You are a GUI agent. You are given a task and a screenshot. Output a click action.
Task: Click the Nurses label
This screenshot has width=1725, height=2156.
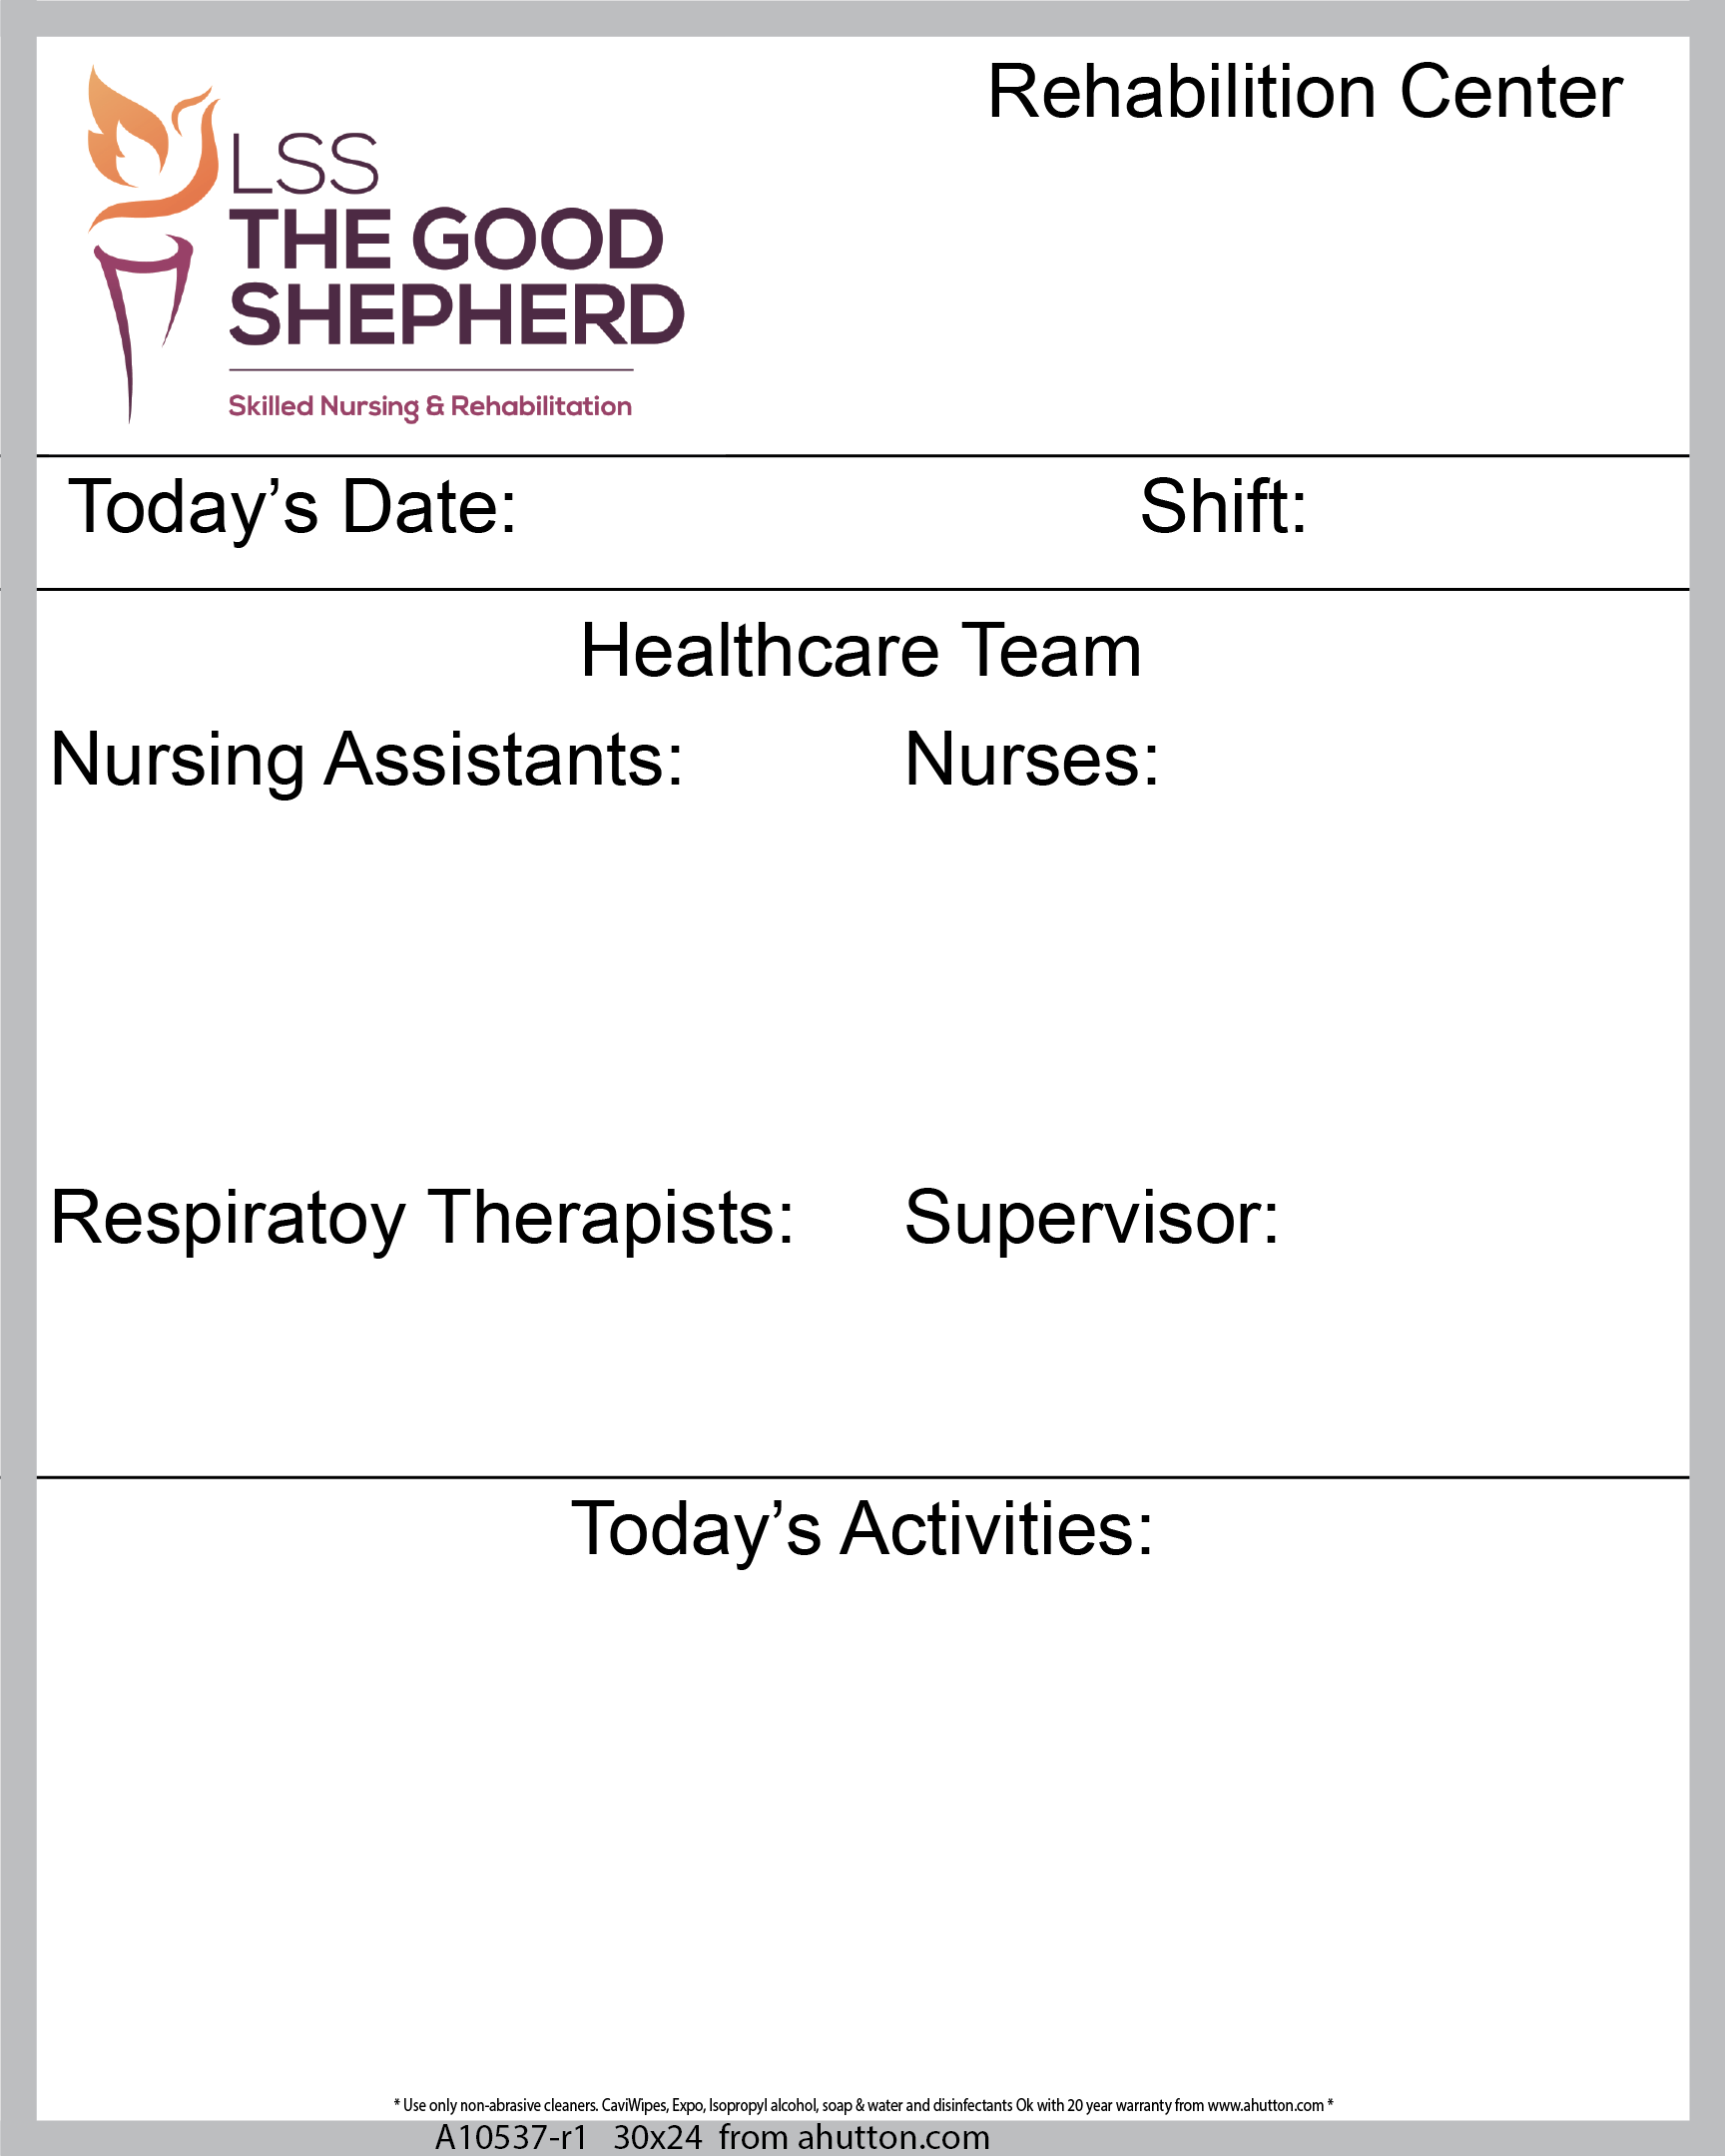[x=1032, y=760]
